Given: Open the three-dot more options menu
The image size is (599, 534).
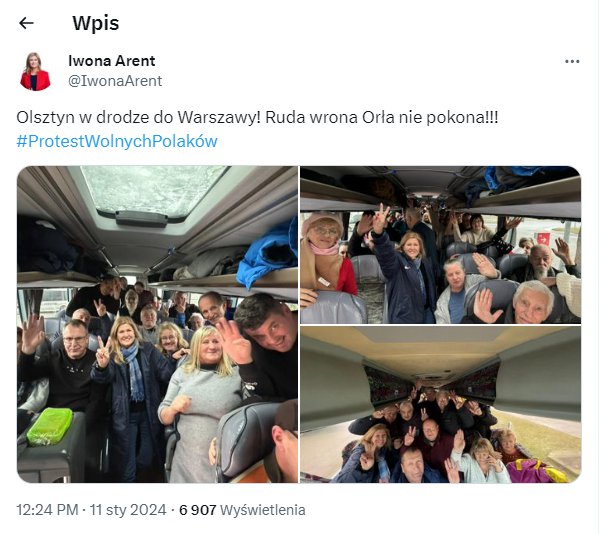Looking at the screenshot, I should [x=572, y=61].
